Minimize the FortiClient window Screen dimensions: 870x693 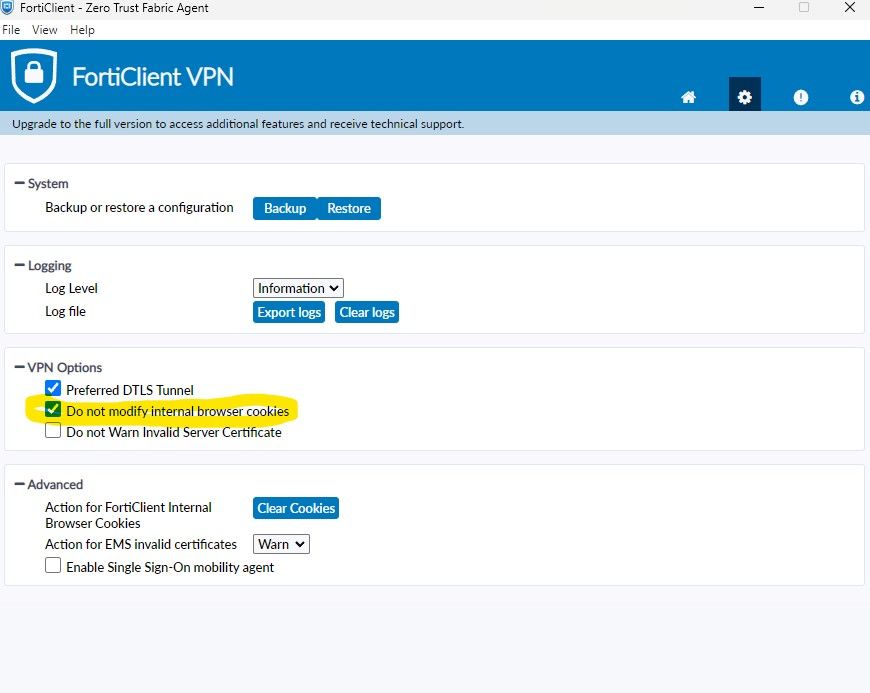[759, 8]
